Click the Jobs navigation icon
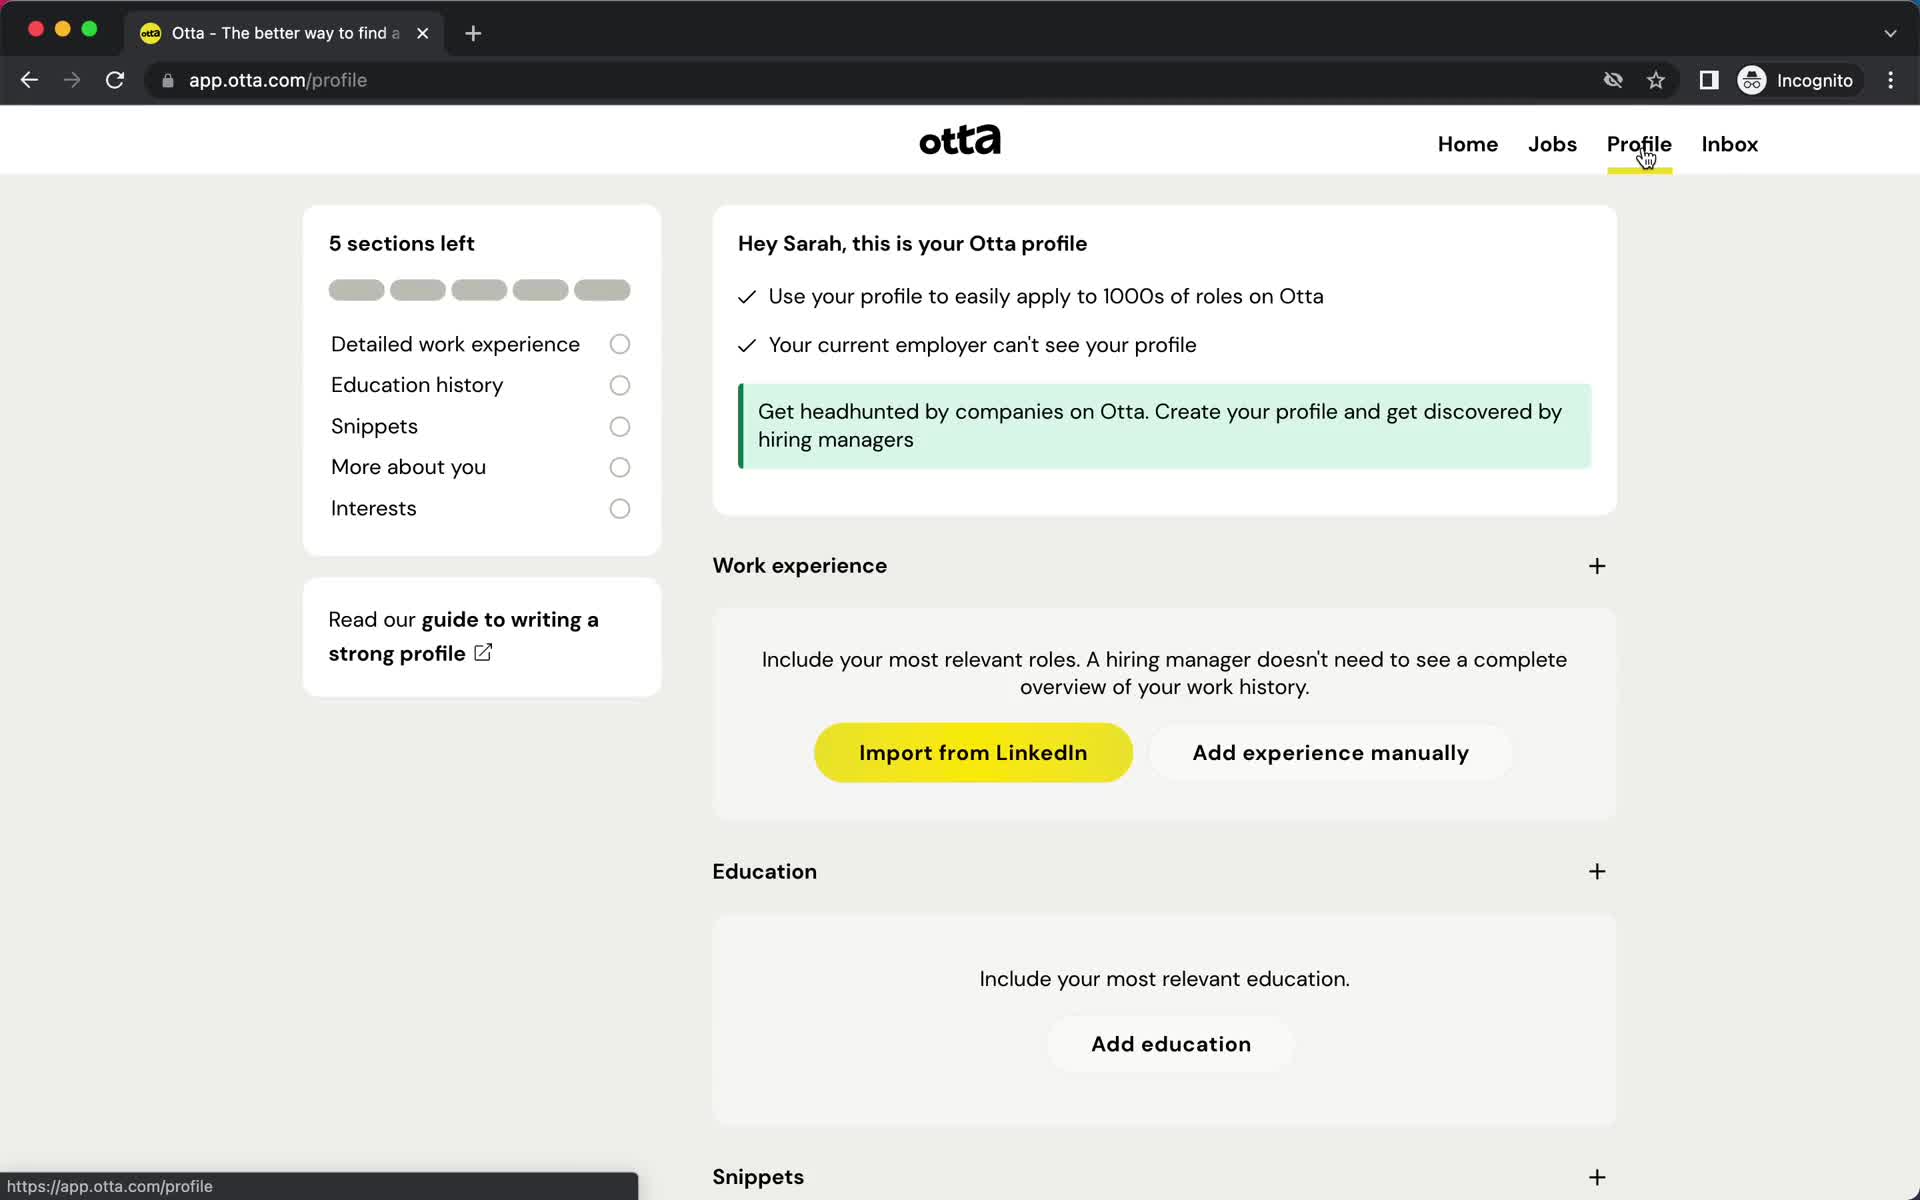1920x1200 pixels. (1551, 142)
